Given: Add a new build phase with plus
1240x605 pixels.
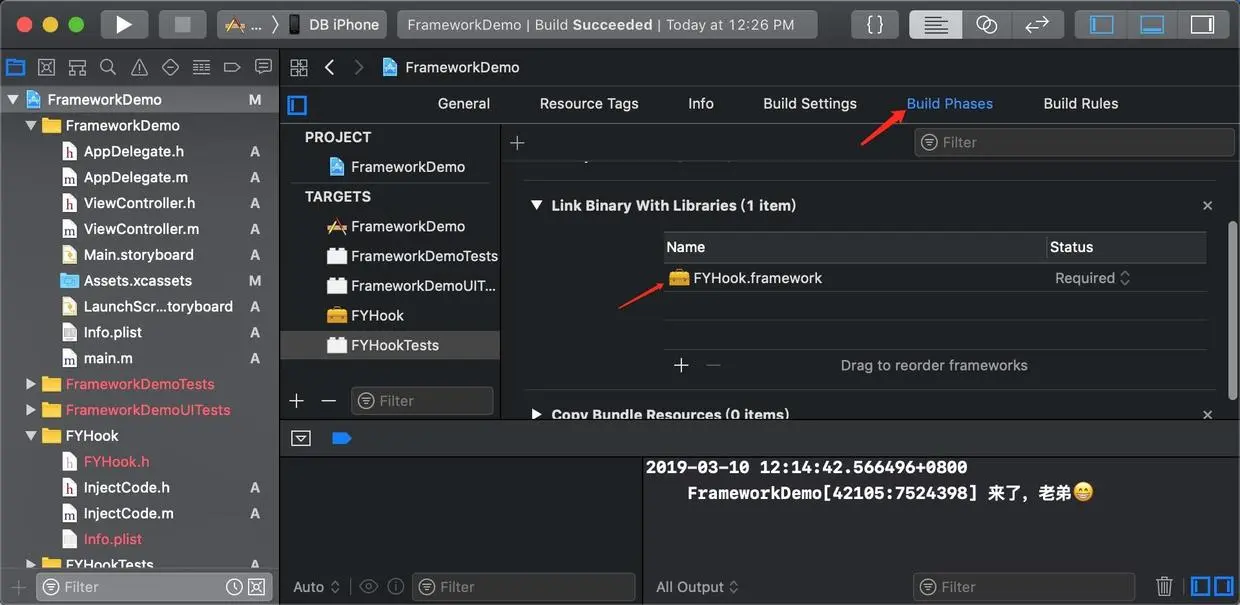Looking at the screenshot, I should coord(517,143).
